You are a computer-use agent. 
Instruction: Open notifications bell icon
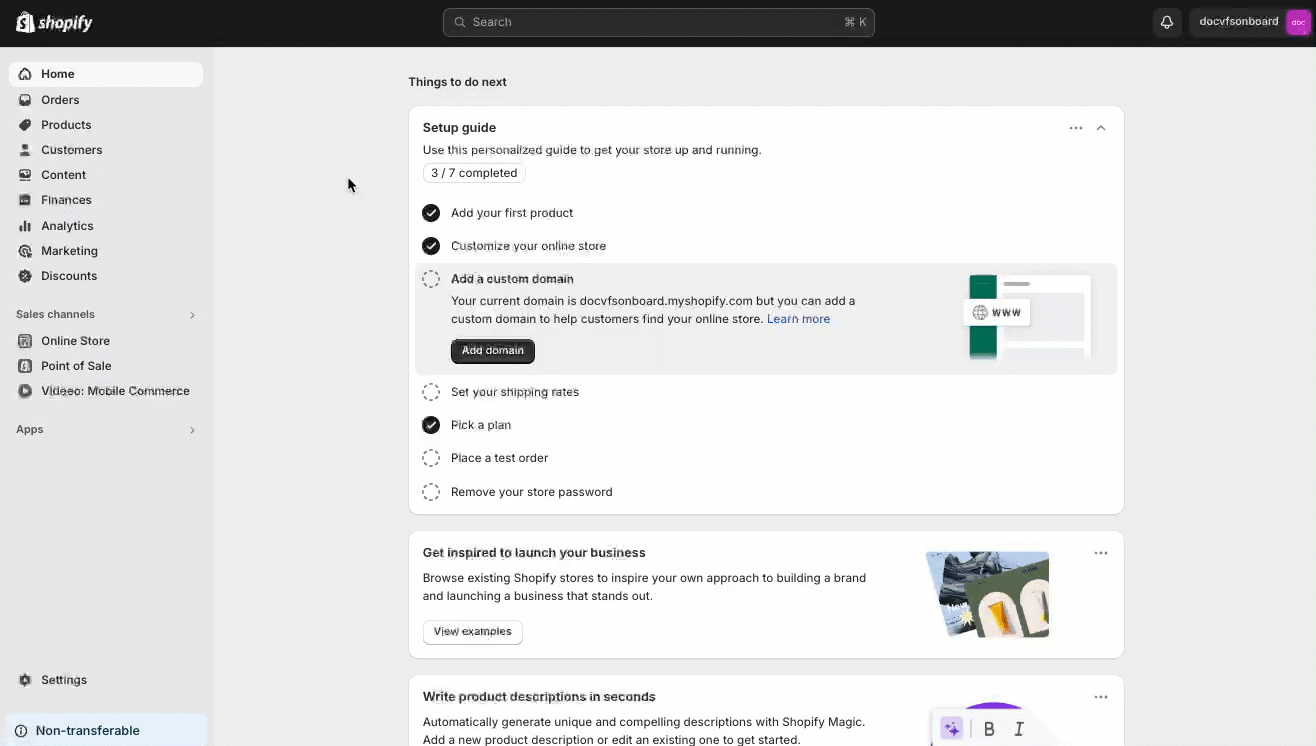(x=1166, y=22)
